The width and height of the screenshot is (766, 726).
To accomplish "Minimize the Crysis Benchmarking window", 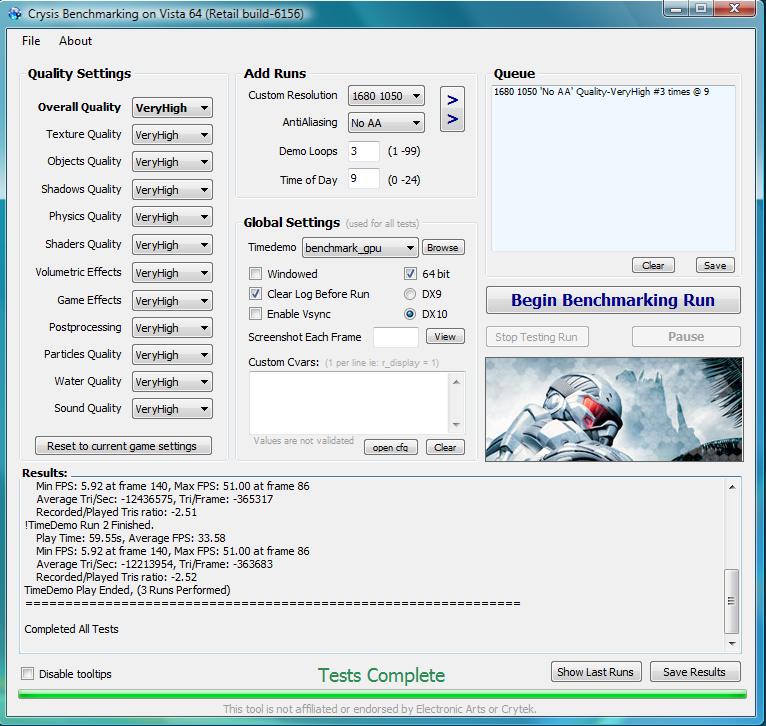I will click(677, 8).
